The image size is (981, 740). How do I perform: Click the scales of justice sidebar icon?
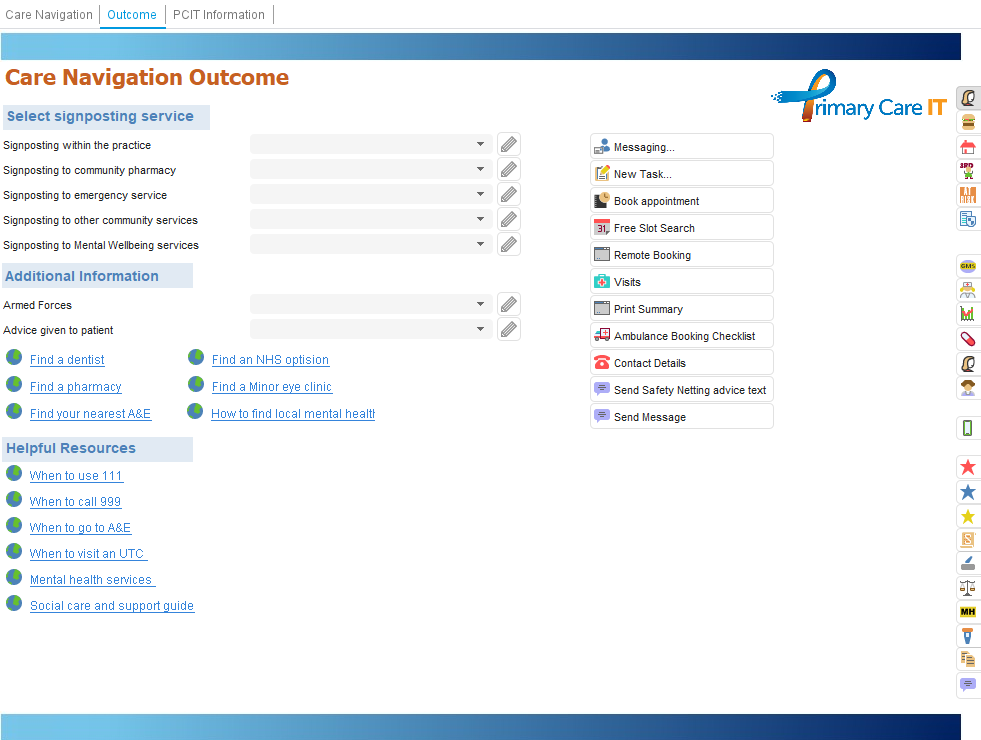pyautogui.click(x=967, y=587)
